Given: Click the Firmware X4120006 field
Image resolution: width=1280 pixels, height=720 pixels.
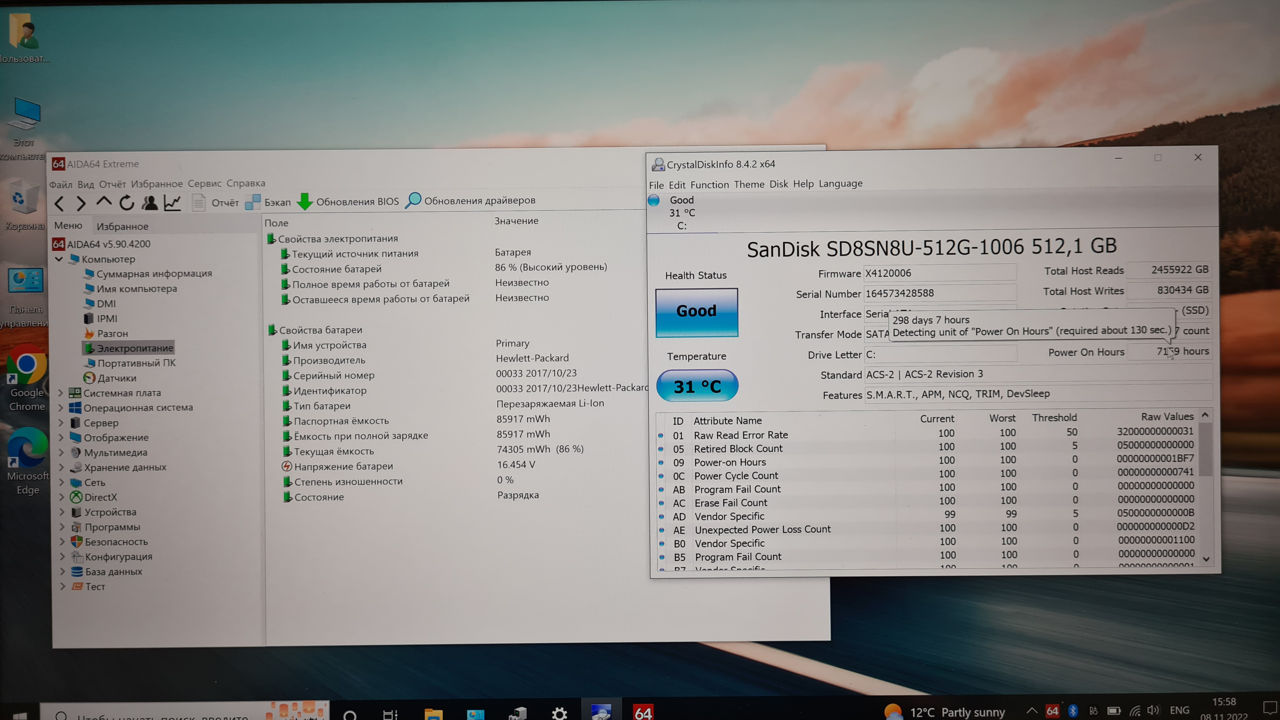Looking at the screenshot, I should coord(940,273).
